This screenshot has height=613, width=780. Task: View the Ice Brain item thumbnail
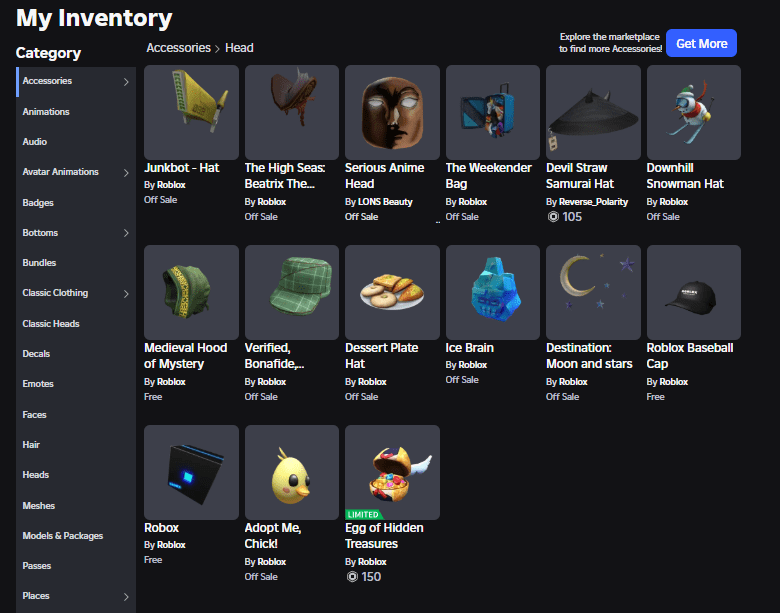click(x=492, y=293)
